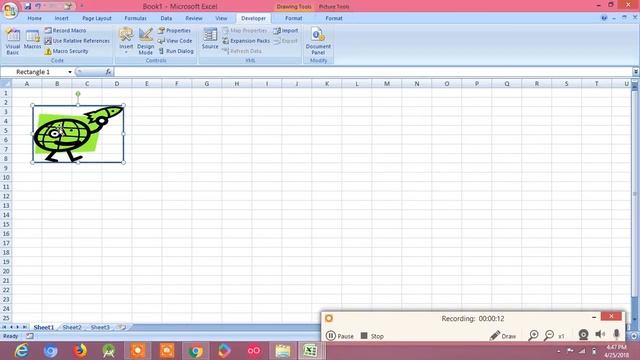
Task: Click the Insert Worksheet tab icon
Action: pyautogui.click(x=121, y=327)
